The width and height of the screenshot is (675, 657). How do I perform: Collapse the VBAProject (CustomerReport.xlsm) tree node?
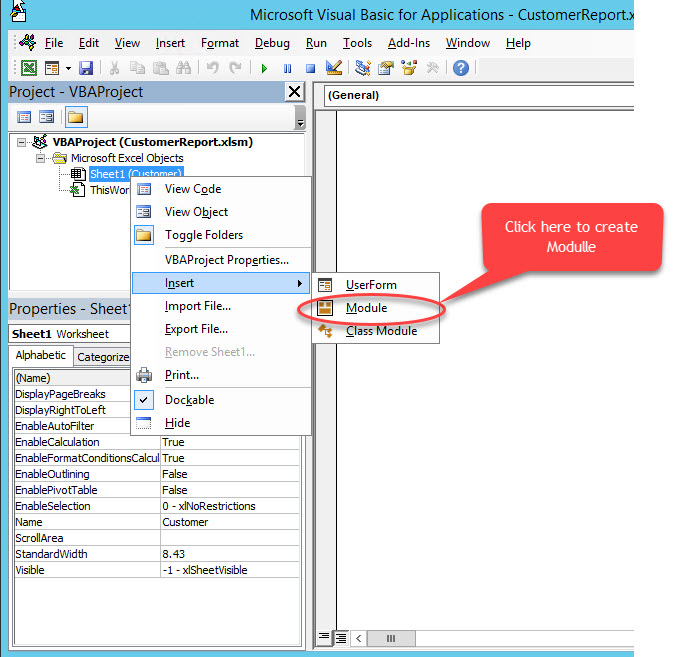[x=21, y=142]
